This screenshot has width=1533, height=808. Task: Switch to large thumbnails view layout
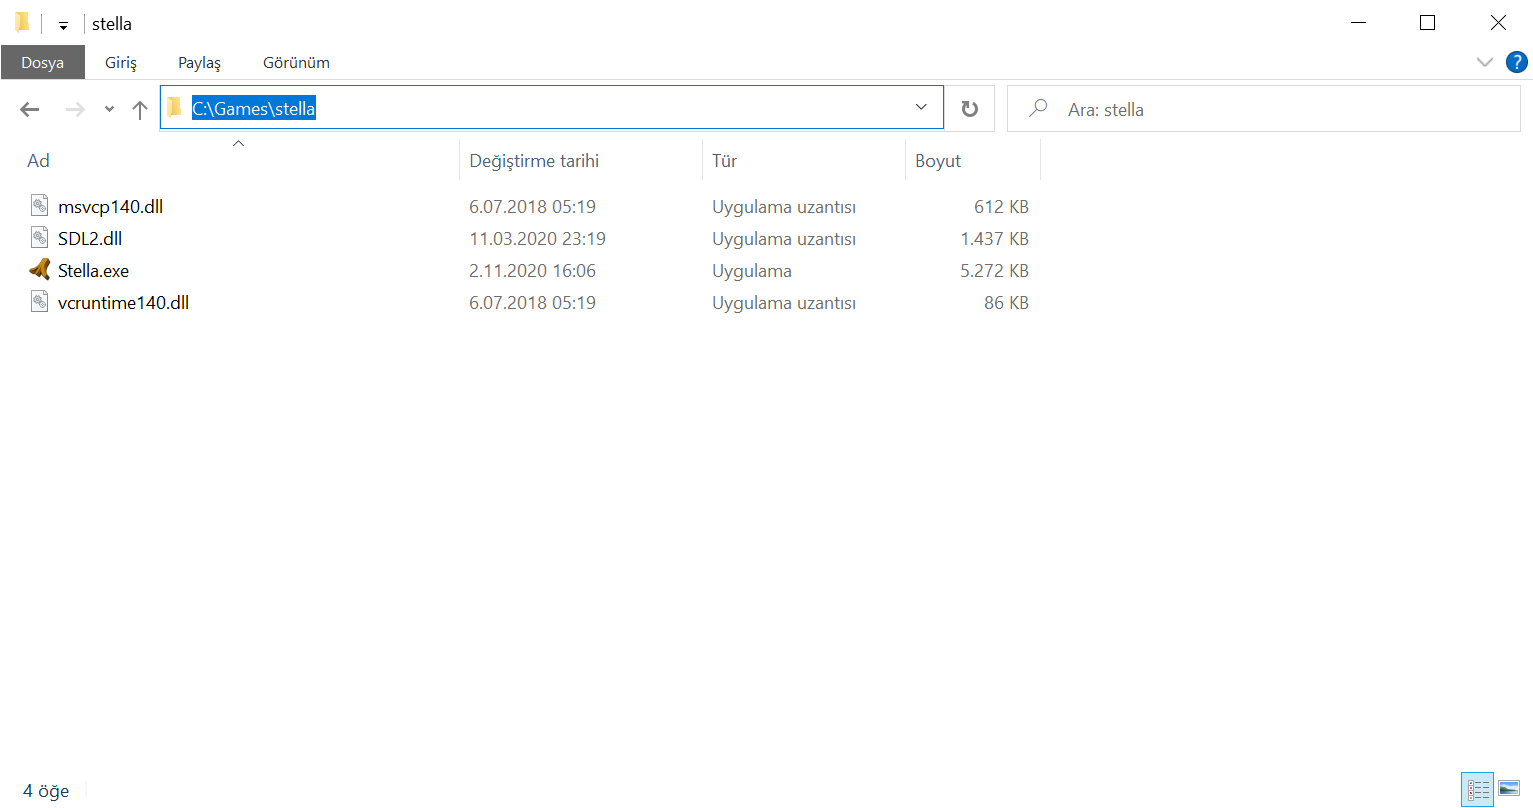(1509, 789)
